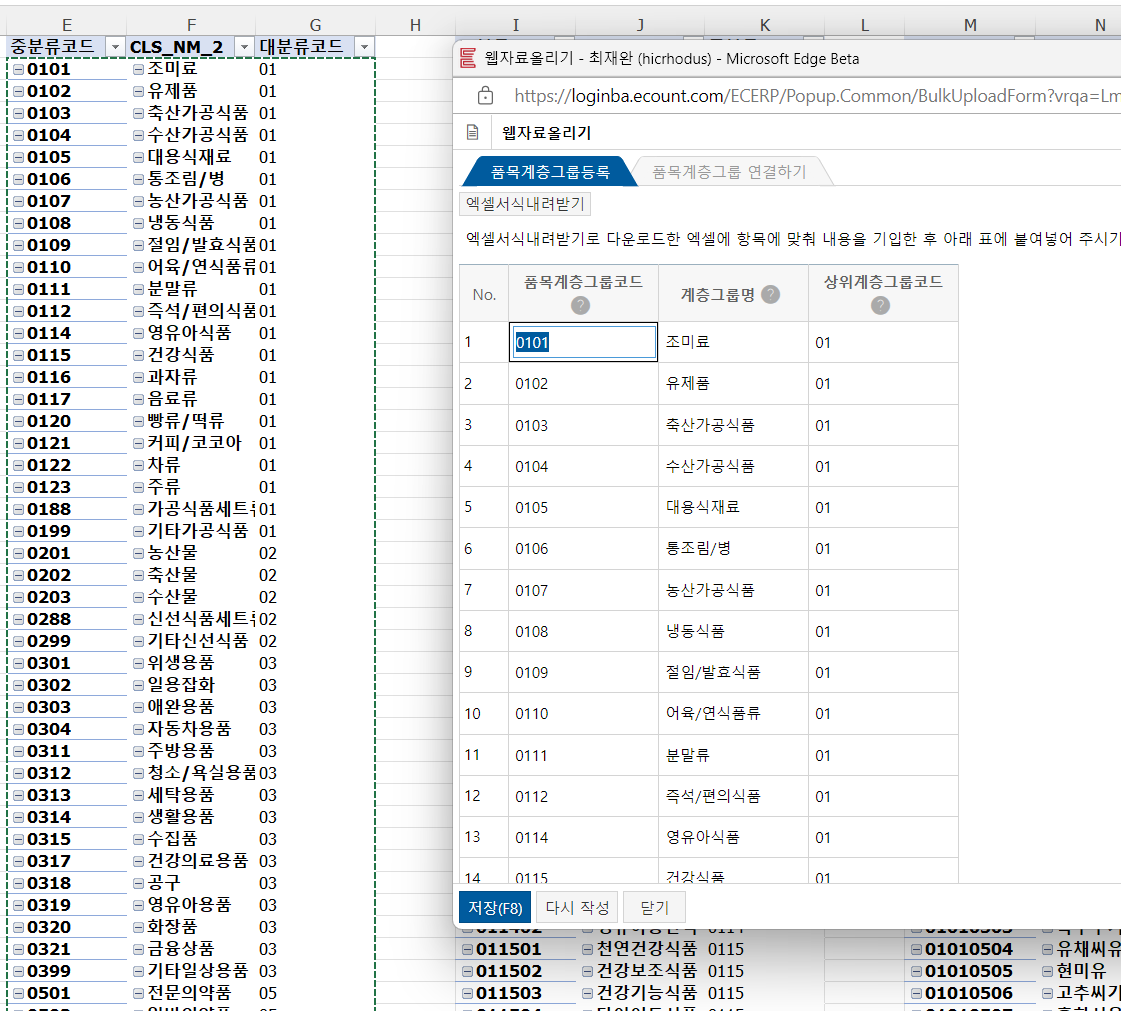Click Excel cell 건강의료용품
Screen dimensions: 1121x1011
tap(192, 862)
